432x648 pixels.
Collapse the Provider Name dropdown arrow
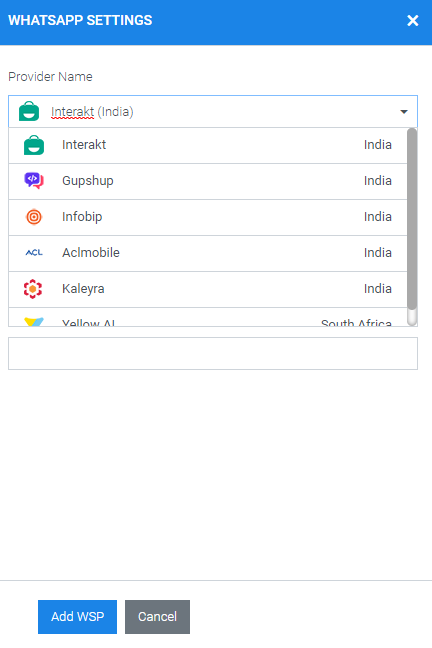pyautogui.click(x=404, y=112)
